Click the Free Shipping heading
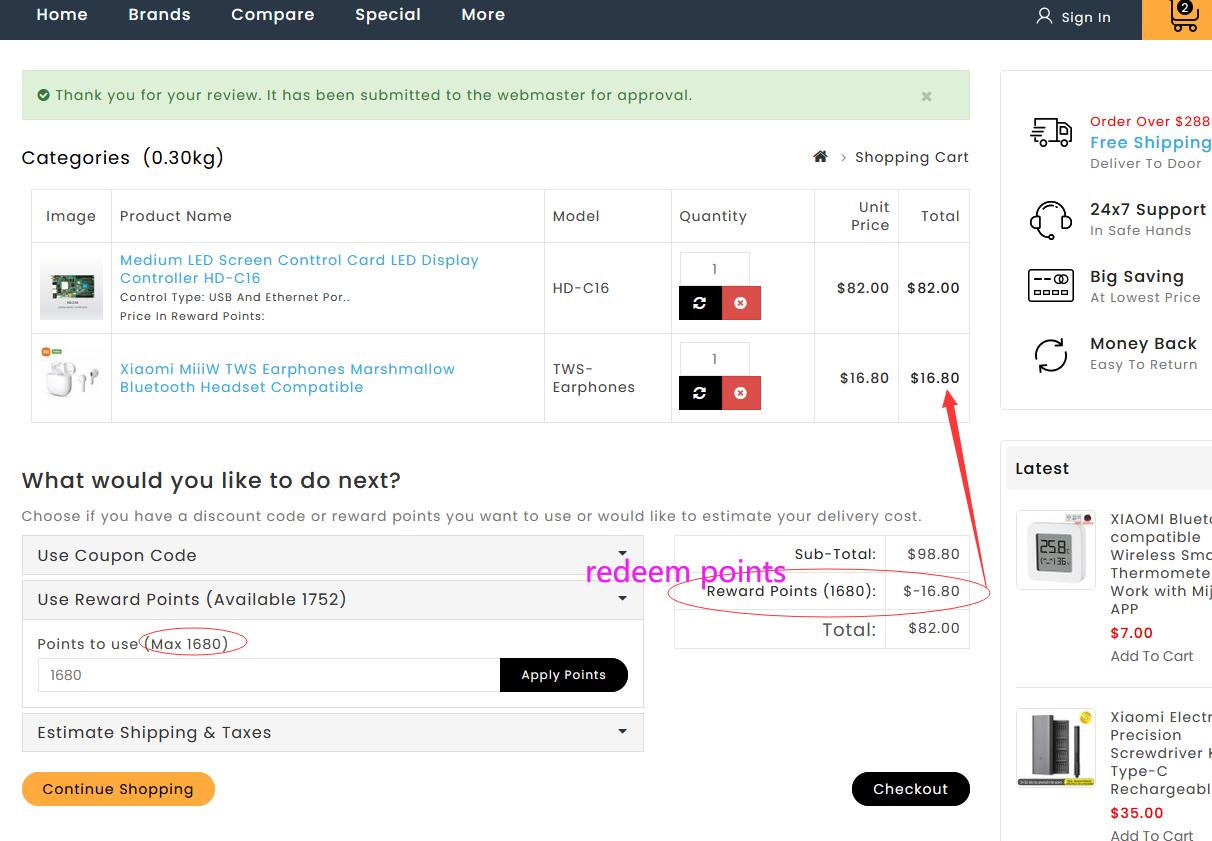This screenshot has height=841, width=1212. (x=1151, y=142)
